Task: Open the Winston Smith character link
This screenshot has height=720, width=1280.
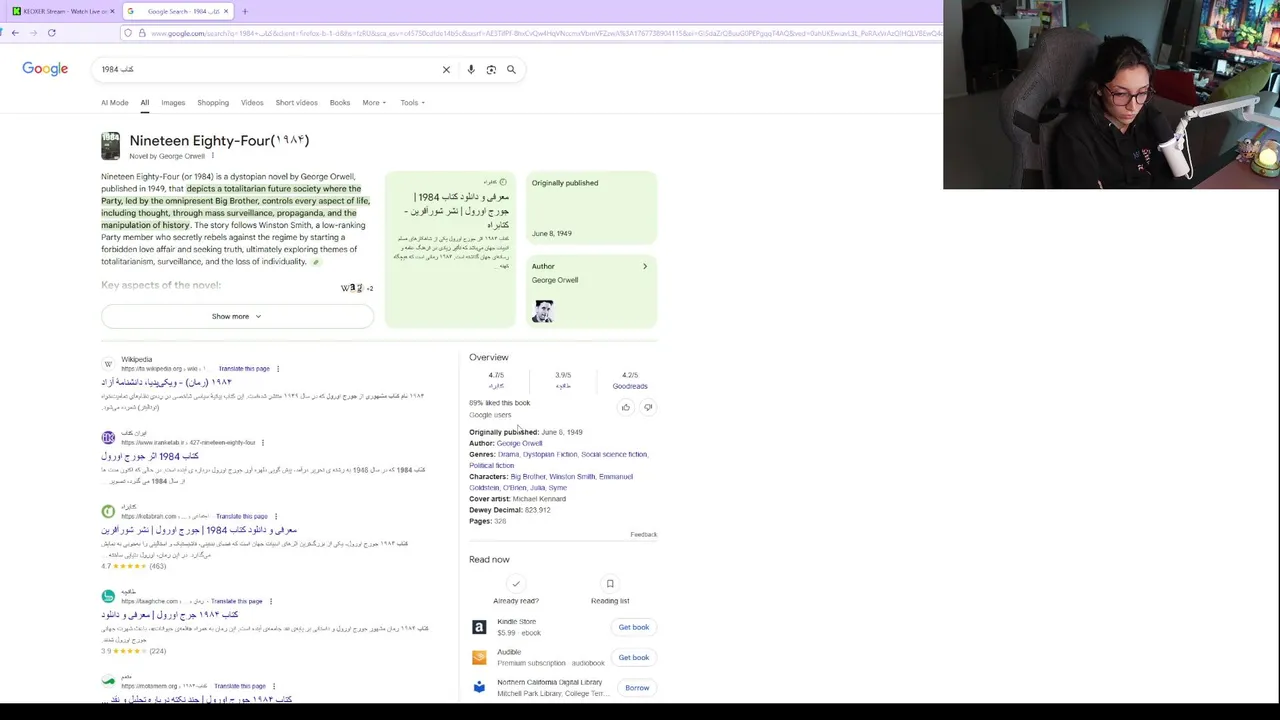Action: (572, 477)
